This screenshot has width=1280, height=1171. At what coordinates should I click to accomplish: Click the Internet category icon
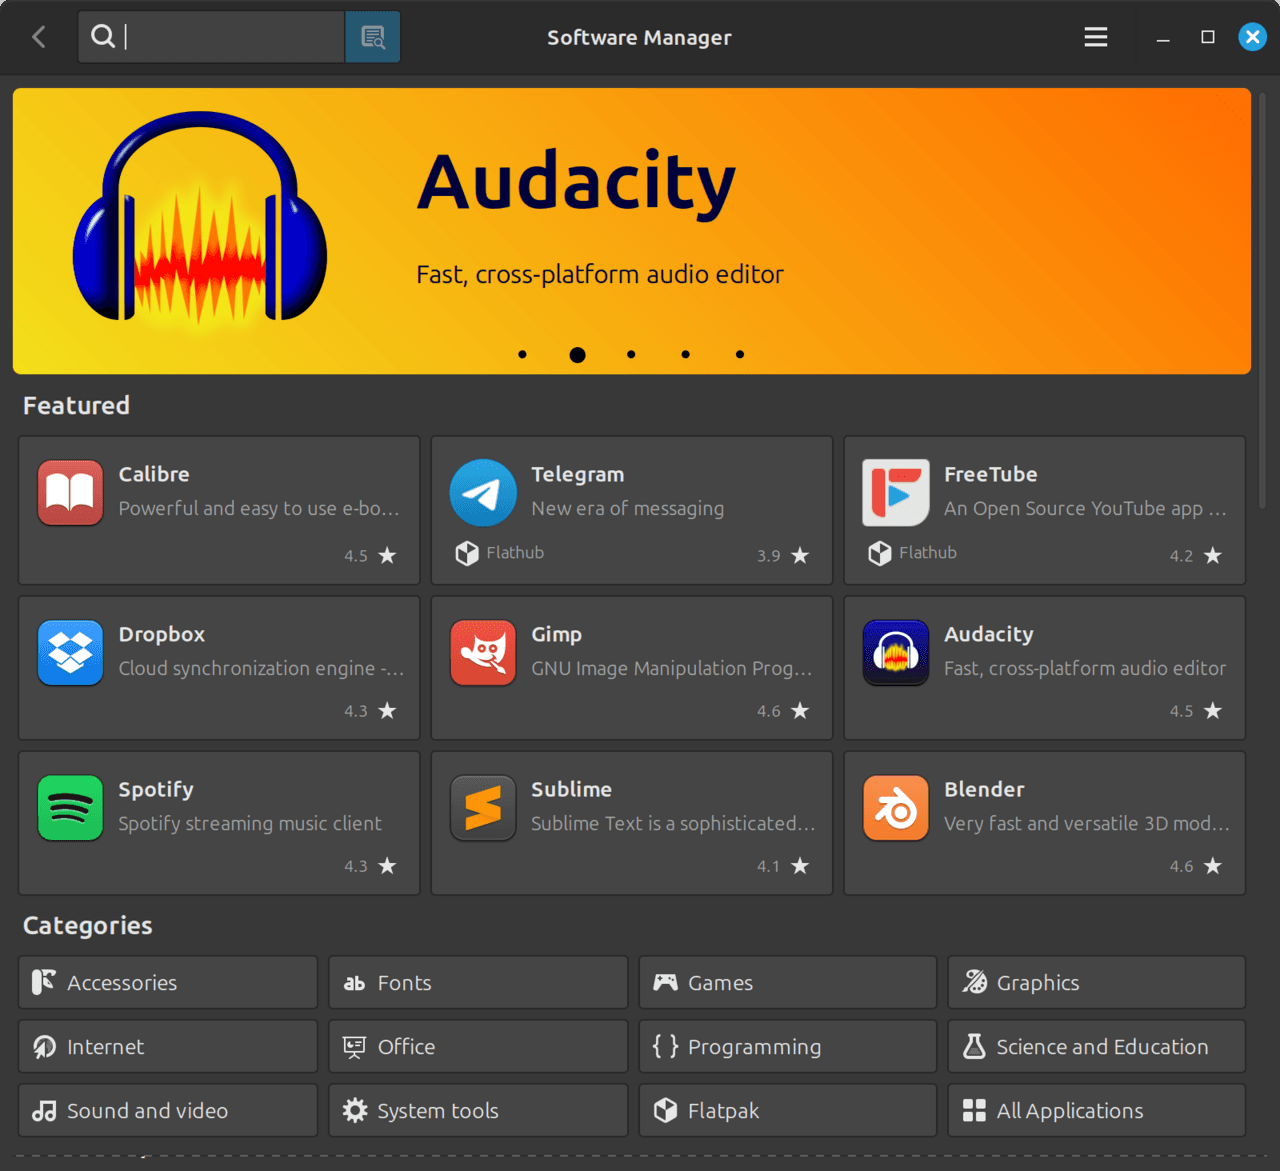tap(44, 1046)
